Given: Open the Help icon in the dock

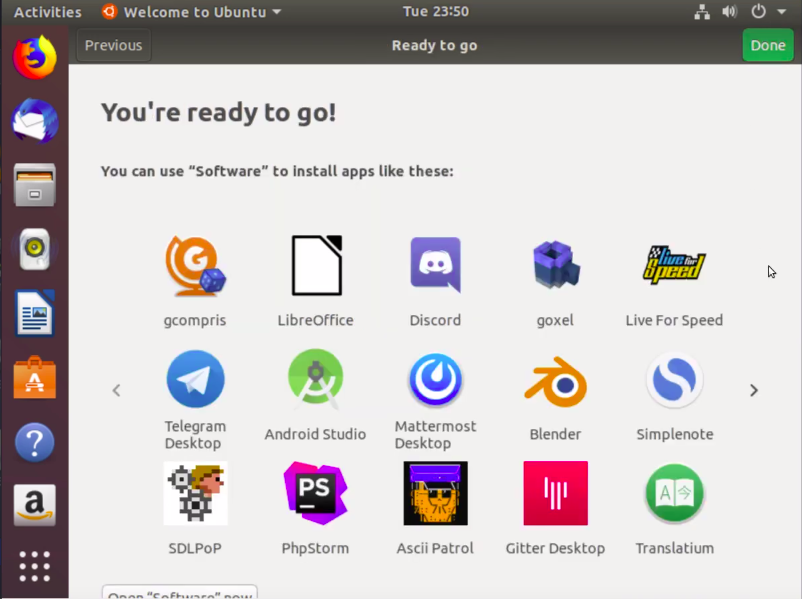Looking at the screenshot, I should pyautogui.click(x=35, y=442).
